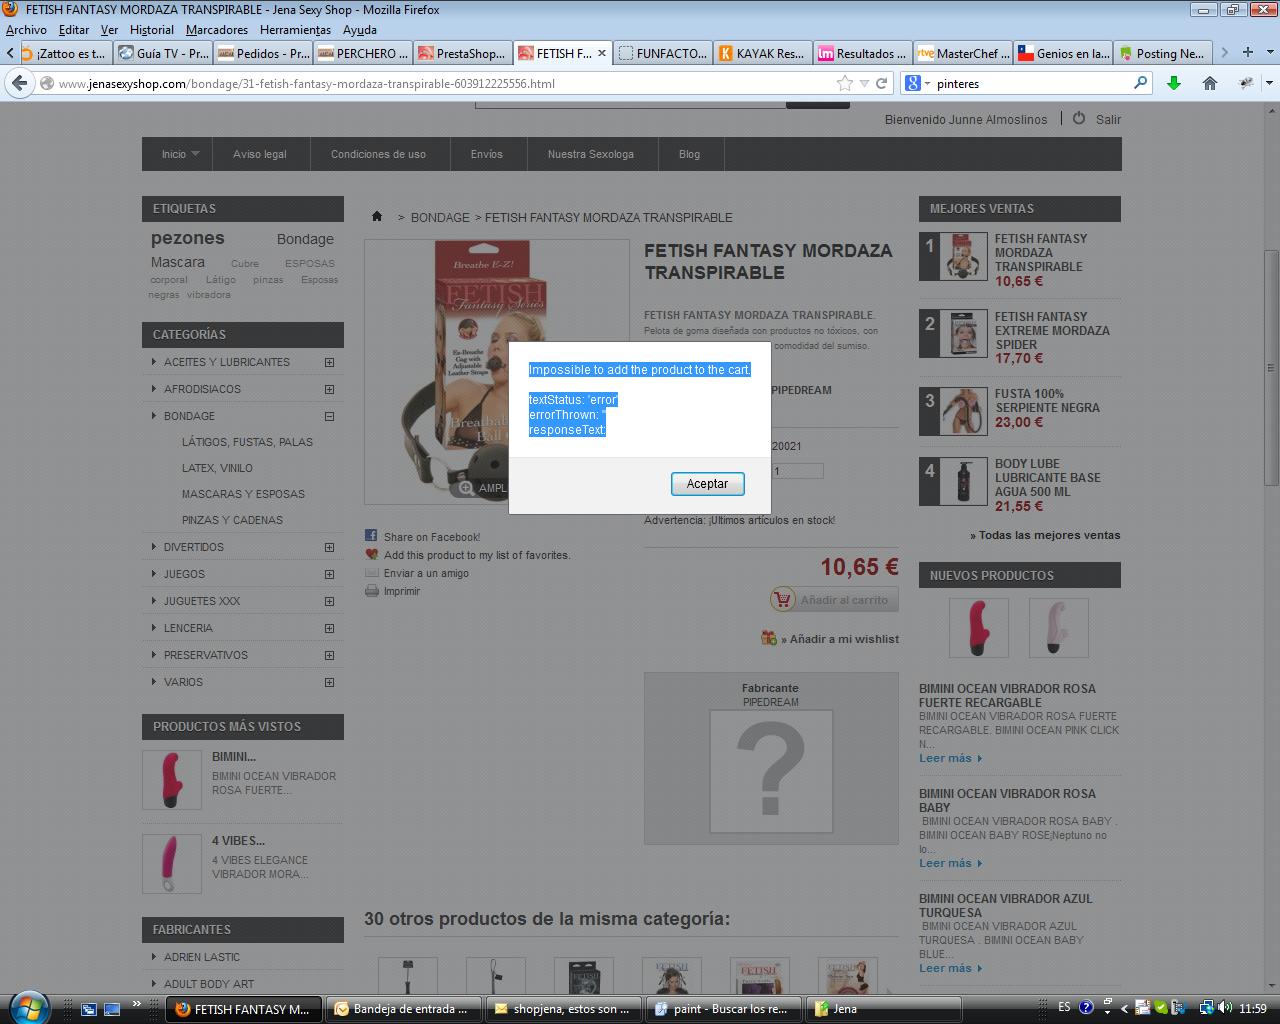Viewport: 1280px width, 1024px height.
Task: Open Nuestra Sexologa navigation link
Action: pyautogui.click(x=591, y=154)
